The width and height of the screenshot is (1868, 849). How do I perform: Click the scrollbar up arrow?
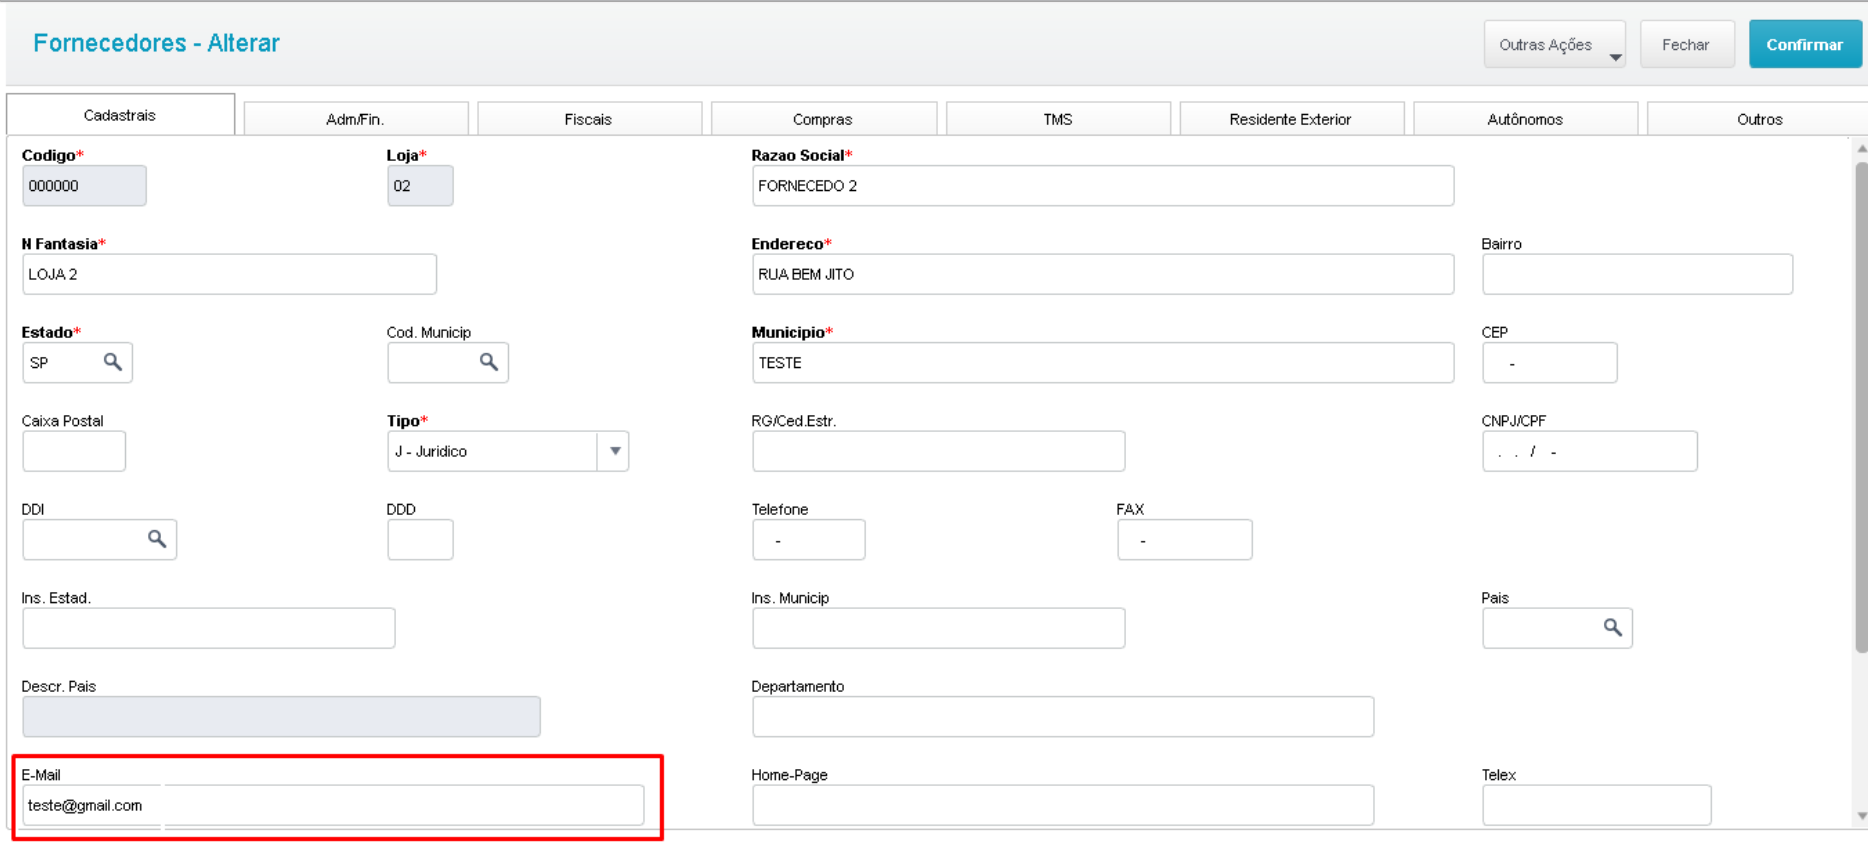point(1861,148)
